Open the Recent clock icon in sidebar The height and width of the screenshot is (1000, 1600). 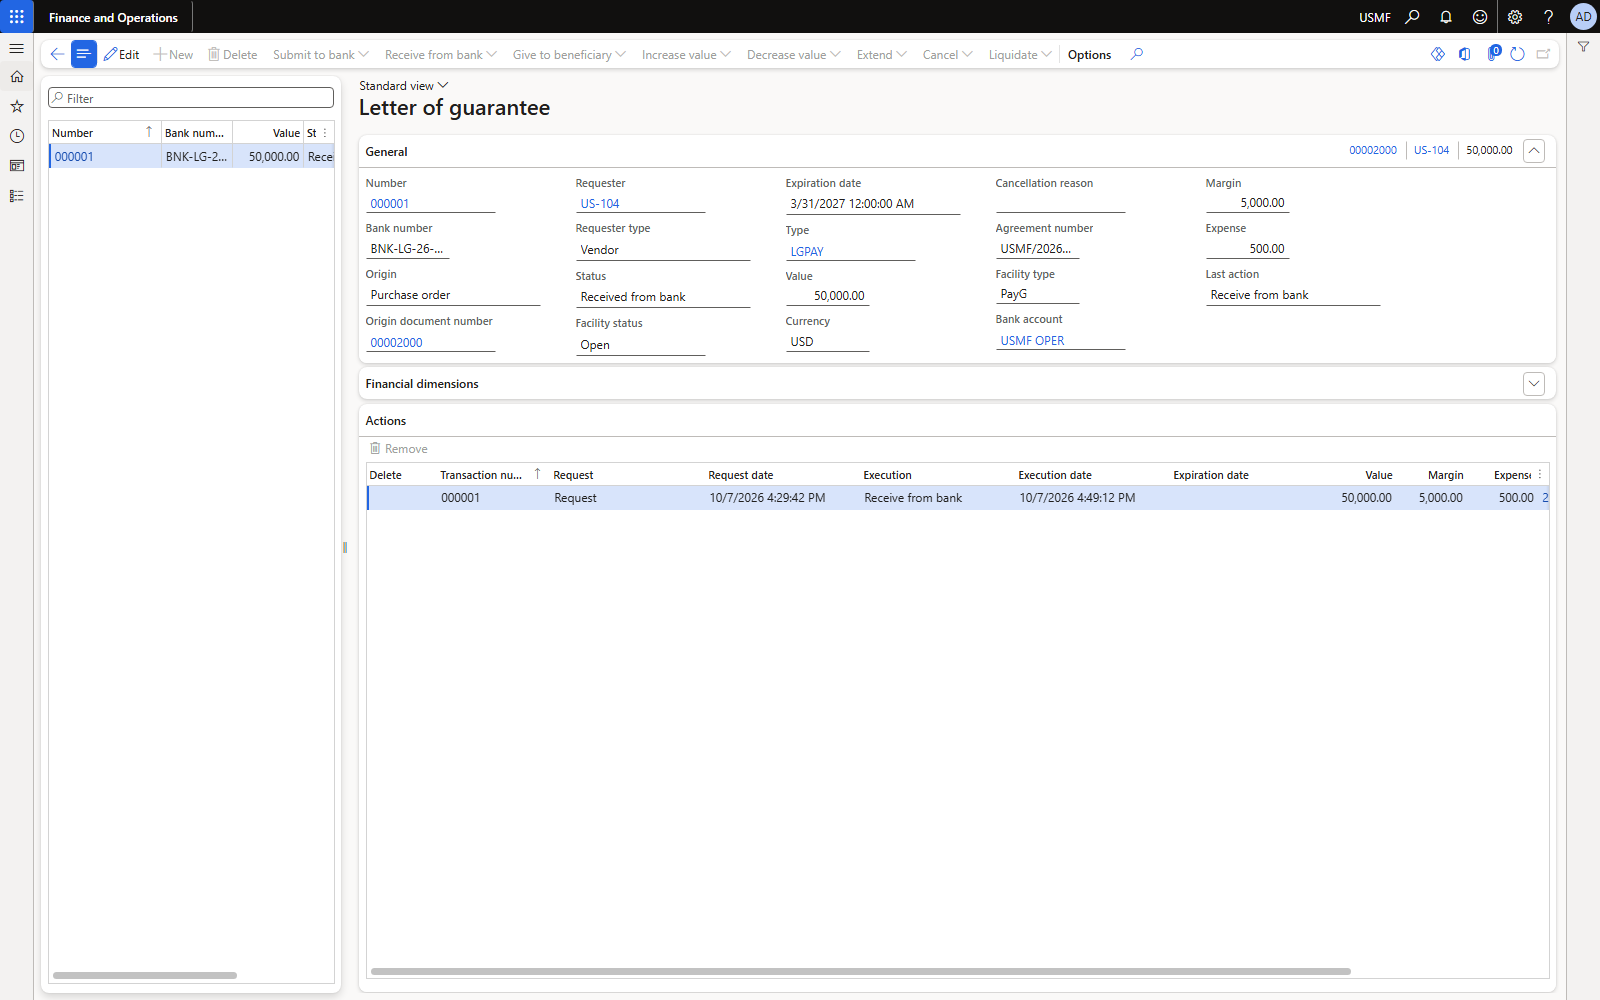pyautogui.click(x=17, y=136)
